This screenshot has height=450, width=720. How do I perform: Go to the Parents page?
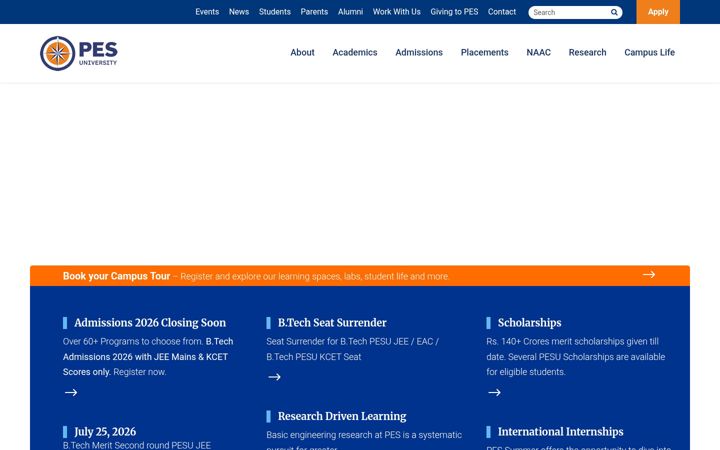(314, 12)
